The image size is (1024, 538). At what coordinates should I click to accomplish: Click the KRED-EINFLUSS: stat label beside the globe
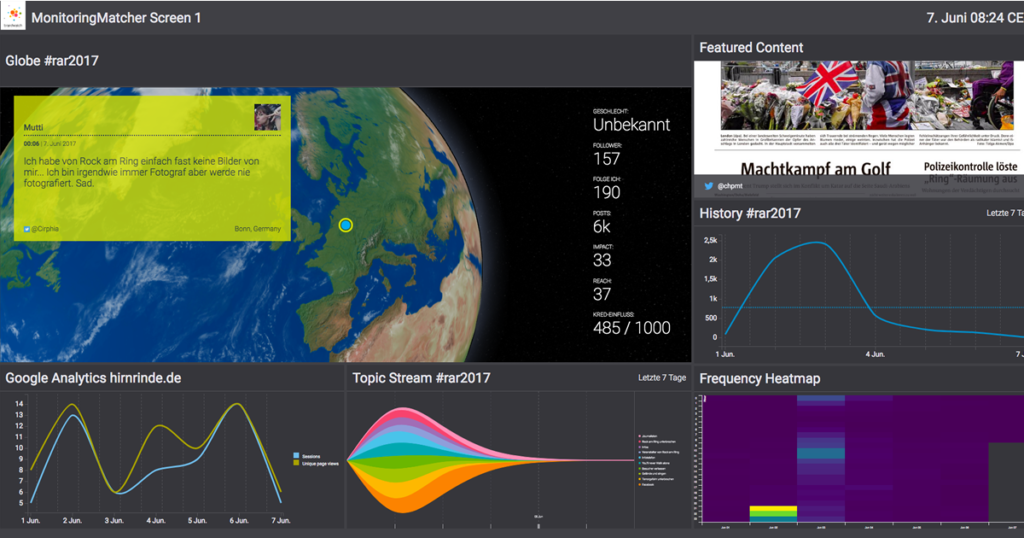613,315
